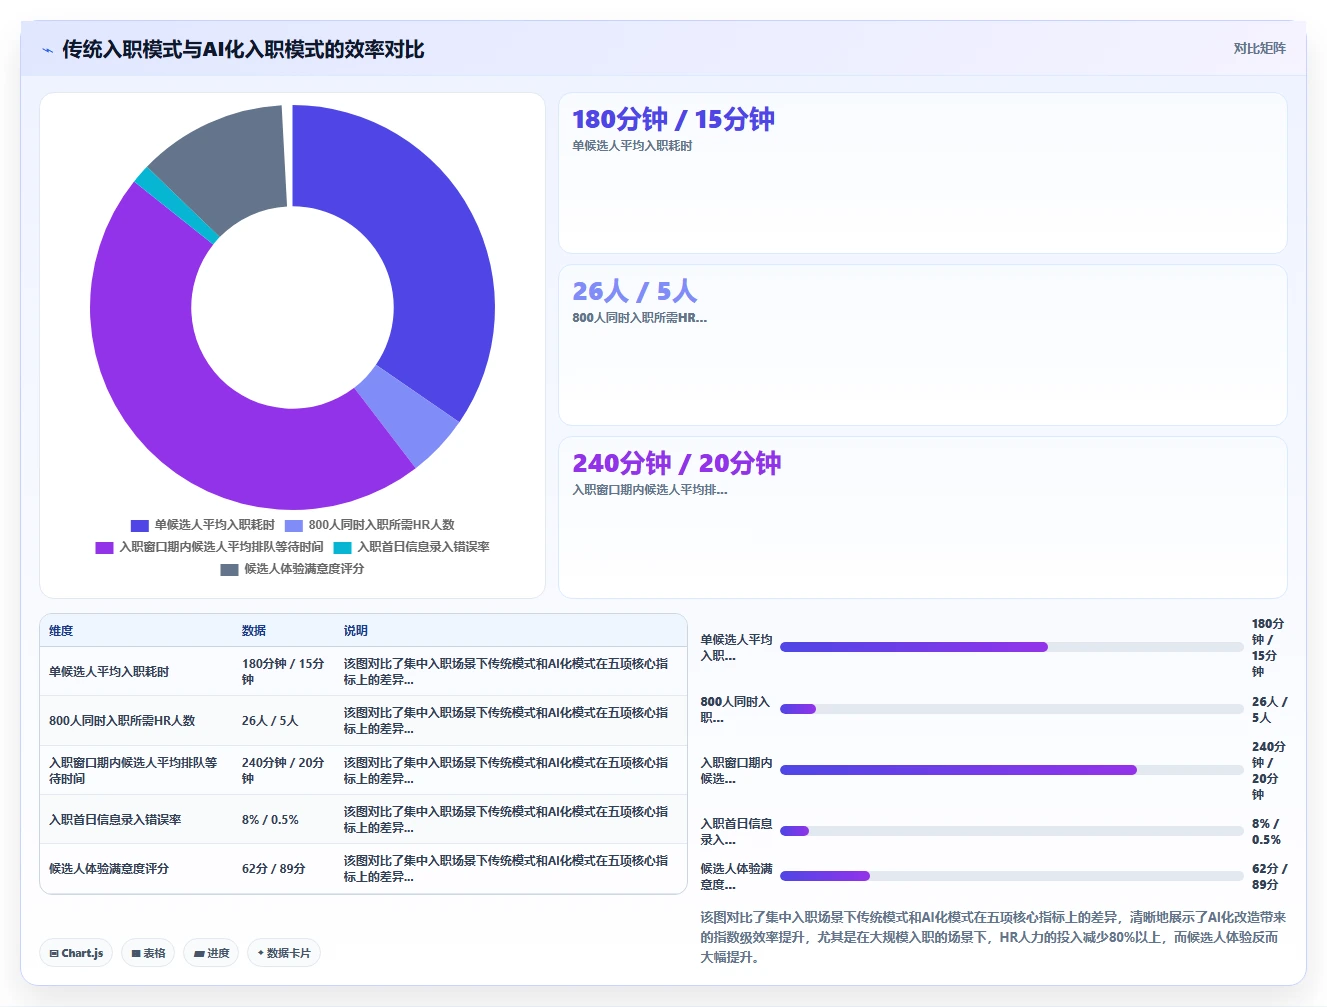Toggle the 入职首日信息录入错误率 legend entry

tap(411, 547)
